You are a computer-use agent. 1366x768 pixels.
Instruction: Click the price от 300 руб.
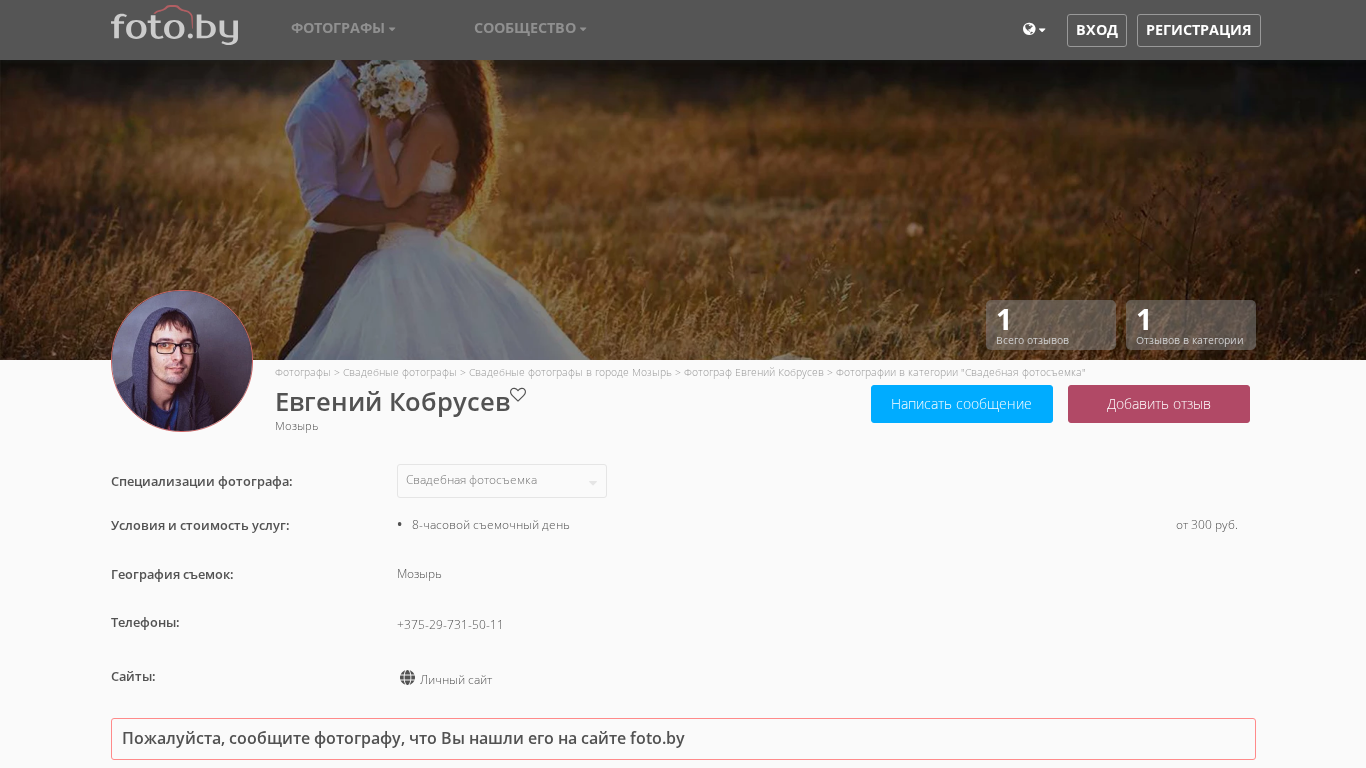[1207, 525]
